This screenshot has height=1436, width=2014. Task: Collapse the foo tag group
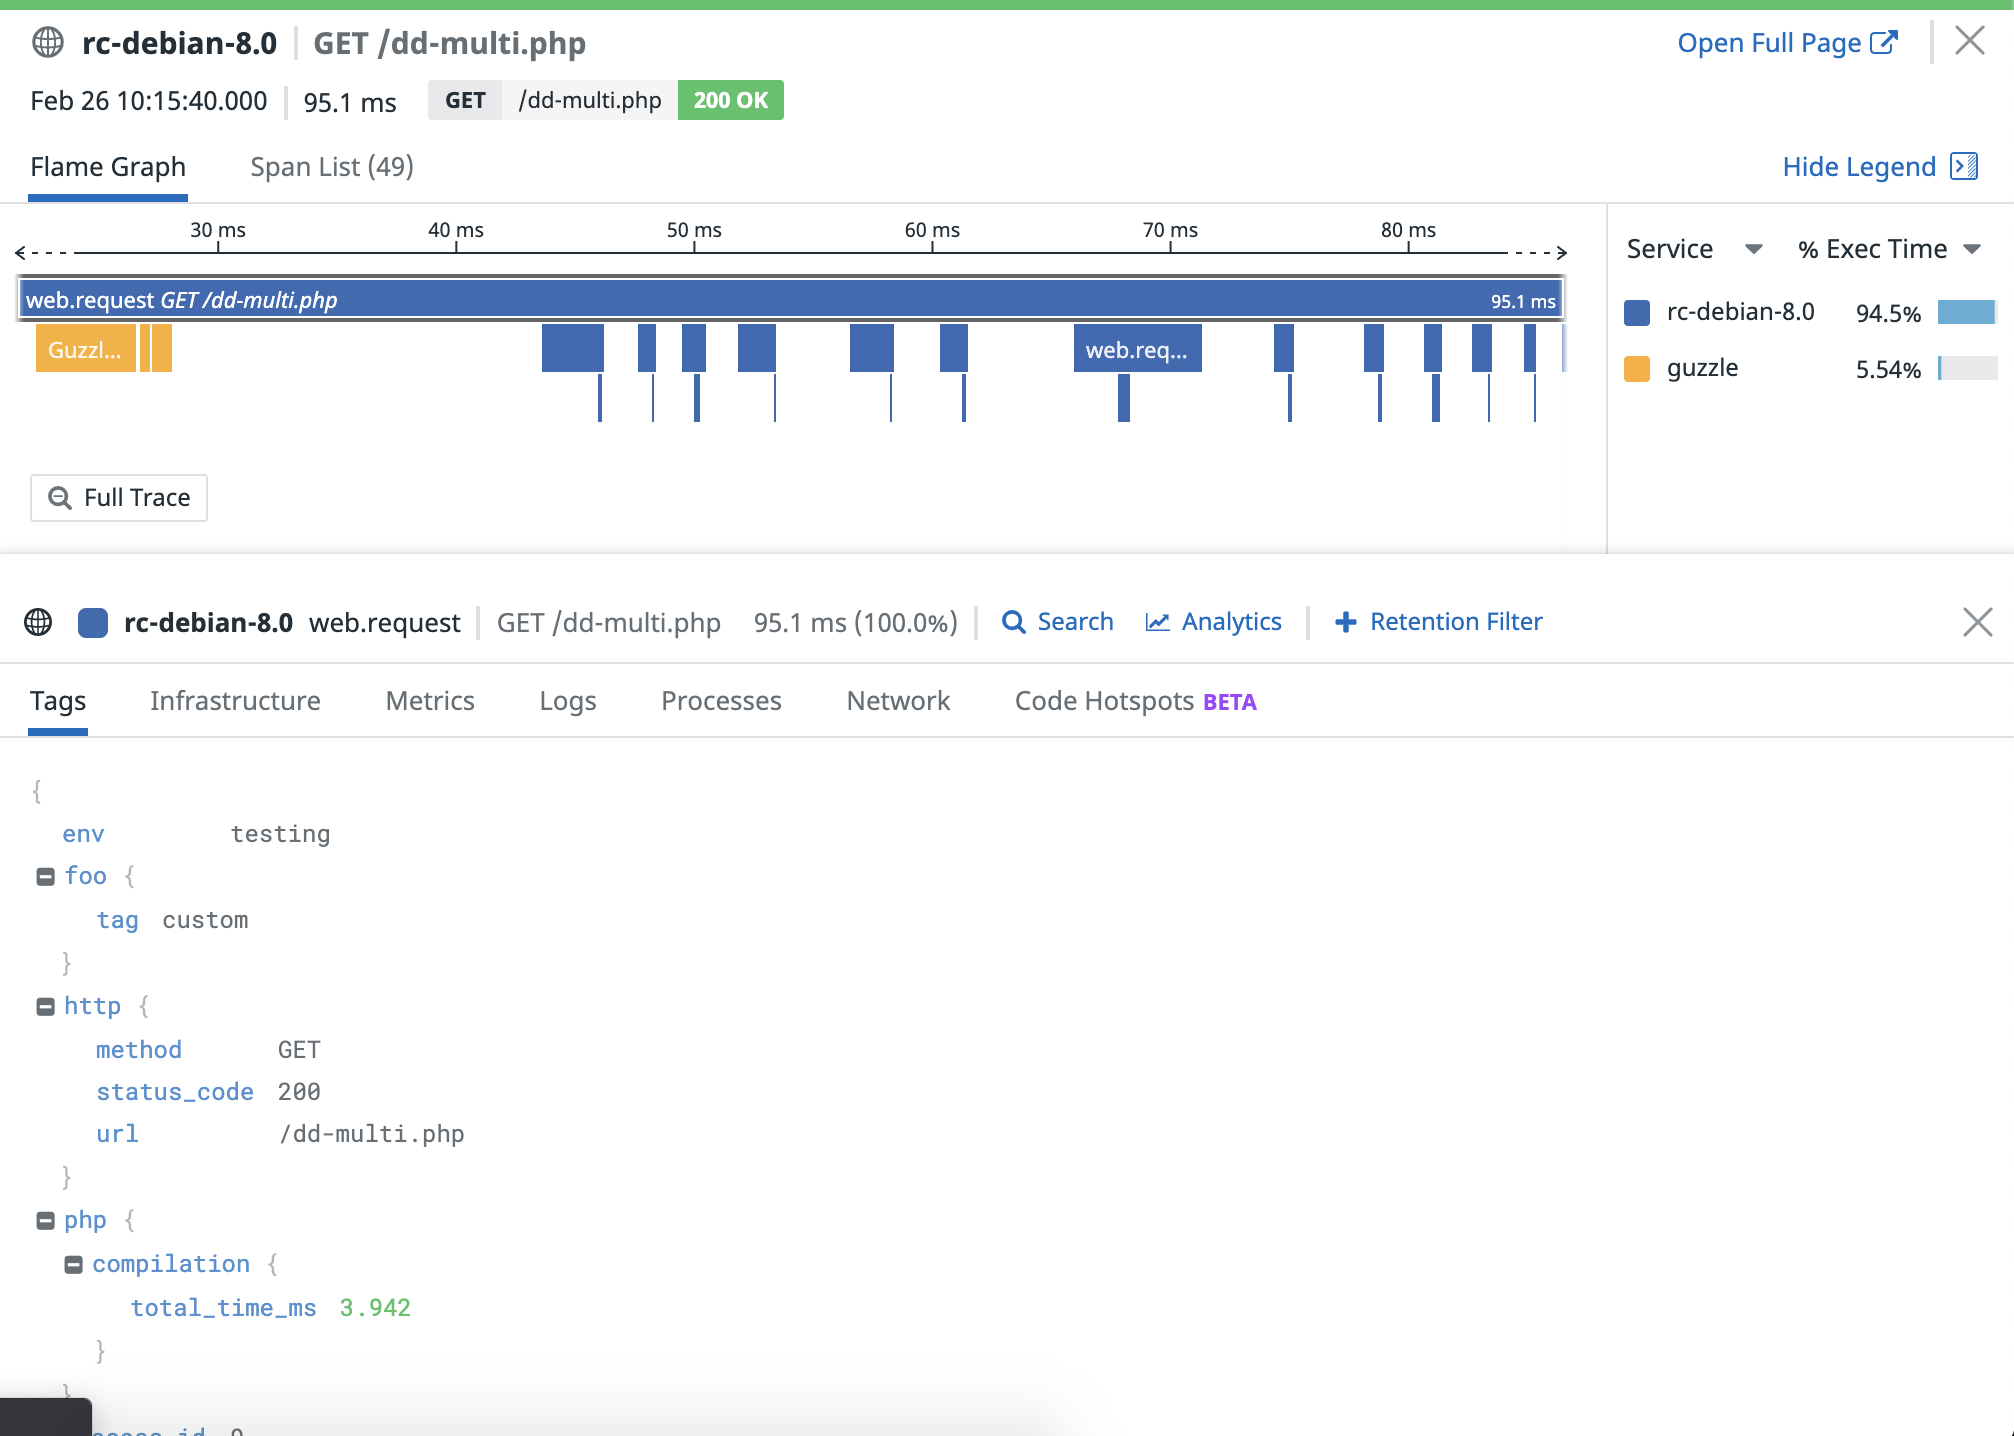45,877
